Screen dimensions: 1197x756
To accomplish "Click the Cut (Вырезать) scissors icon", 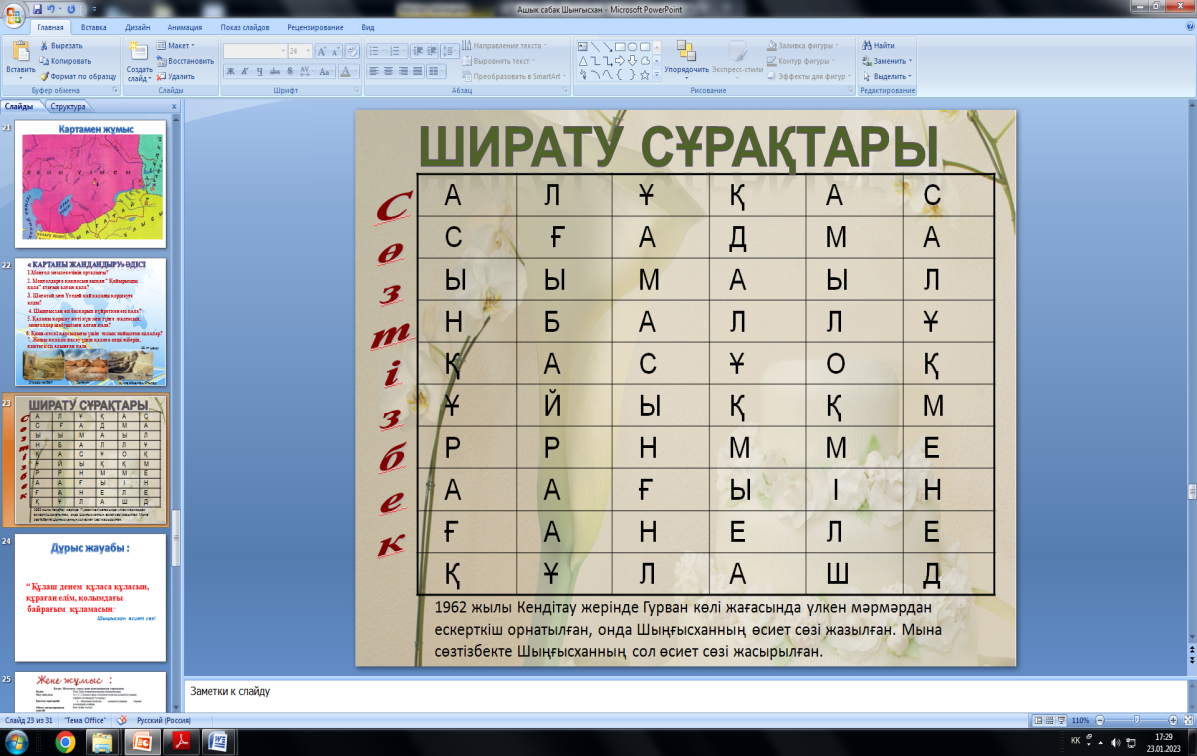I will point(44,46).
